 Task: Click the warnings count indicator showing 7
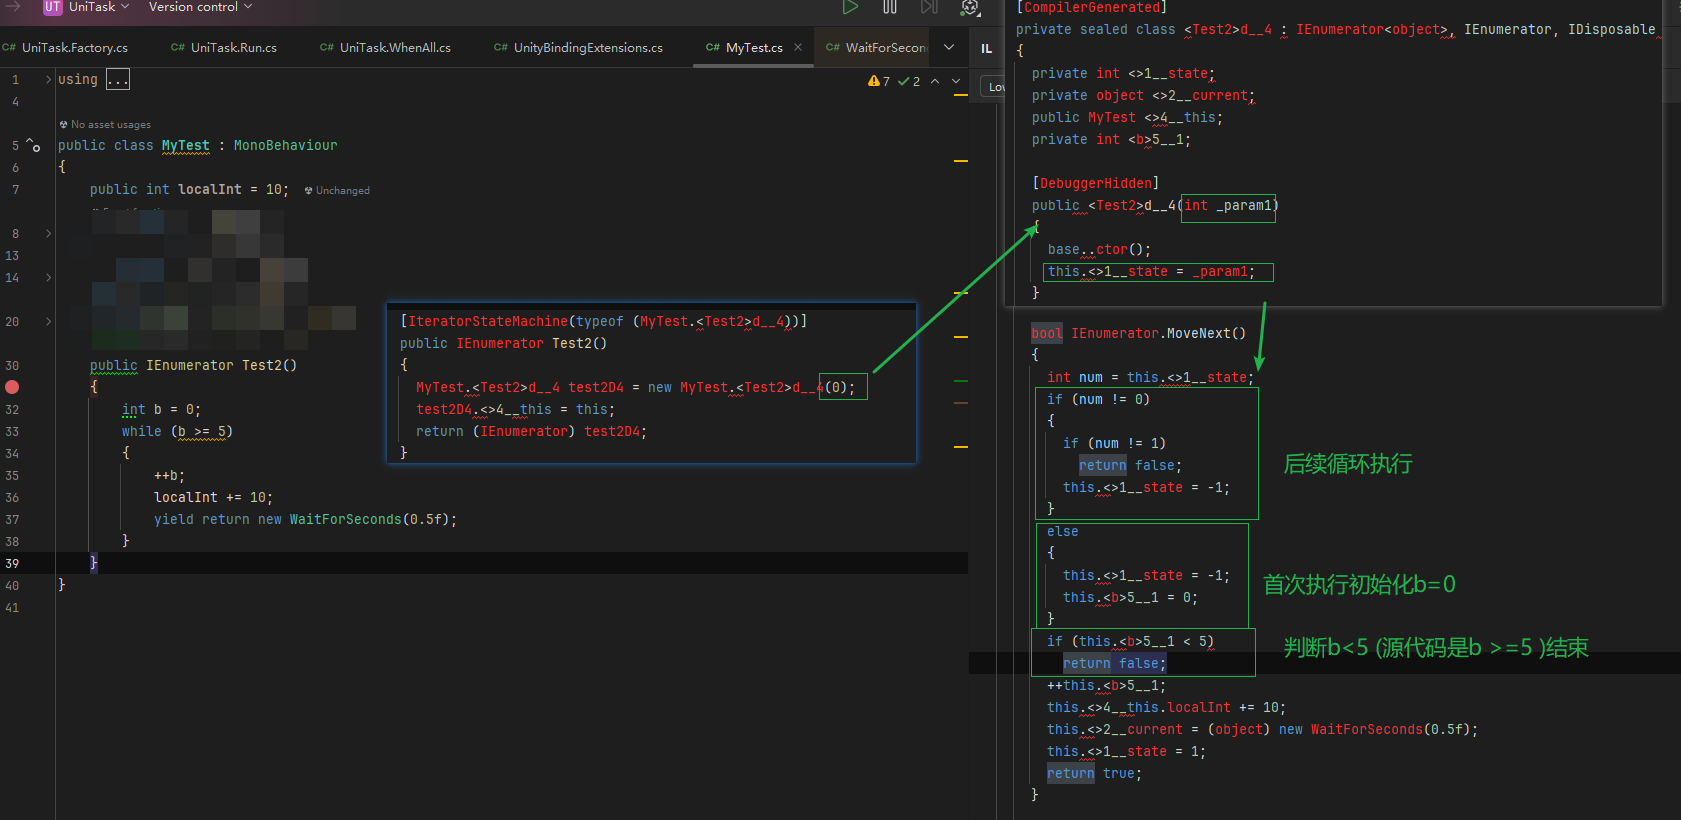879,81
